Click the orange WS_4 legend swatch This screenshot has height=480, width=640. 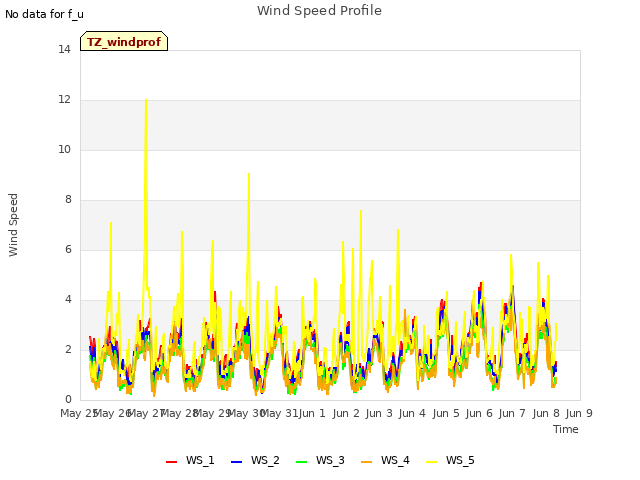point(367,462)
